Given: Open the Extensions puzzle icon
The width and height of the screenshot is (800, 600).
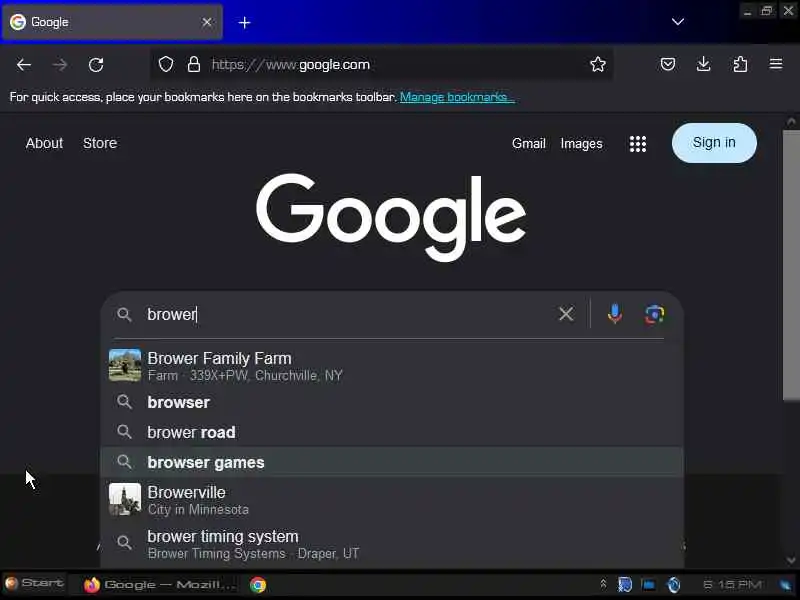Looking at the screenshot, I should (x=740, y=64).
